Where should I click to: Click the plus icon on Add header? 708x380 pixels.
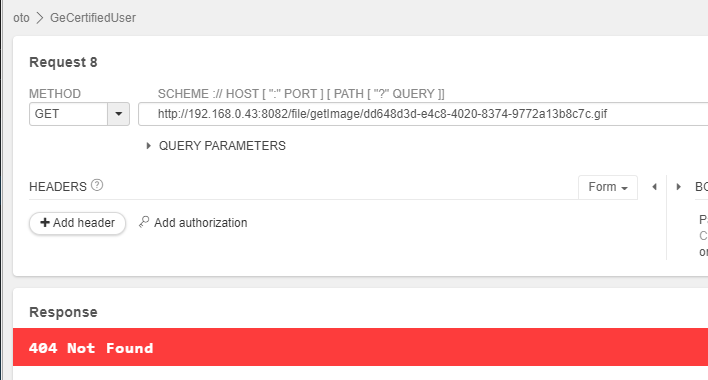click(45, 222)
